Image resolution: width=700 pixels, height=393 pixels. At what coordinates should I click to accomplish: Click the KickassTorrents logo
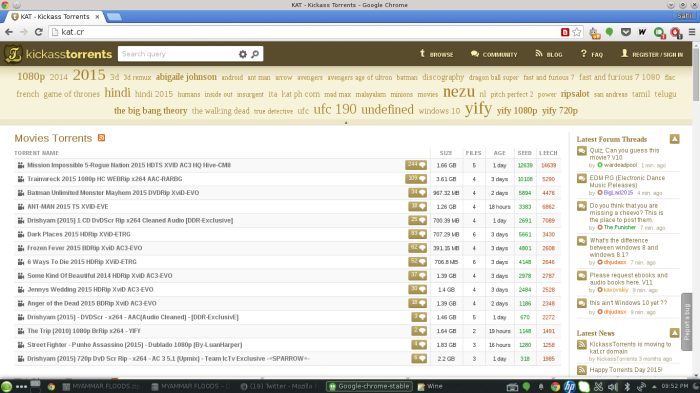[58, 54]
